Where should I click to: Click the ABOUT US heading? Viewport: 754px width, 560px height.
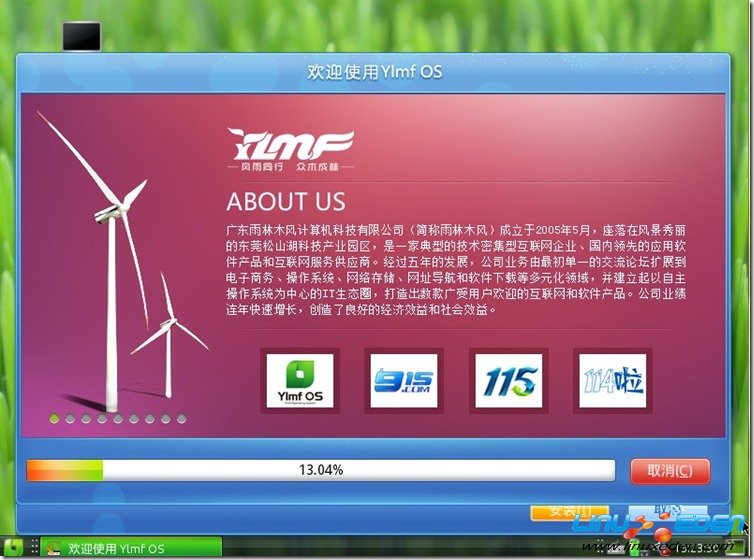click(286, 201)
